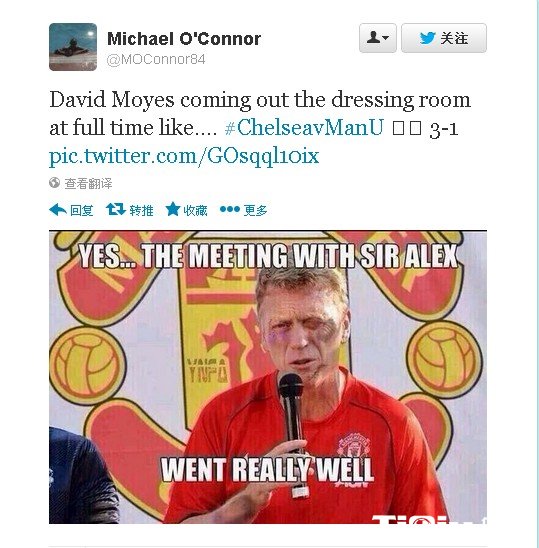Screen dimensions: 539x548
Task: Click the reply arrow icon
Action: [58, 210]
